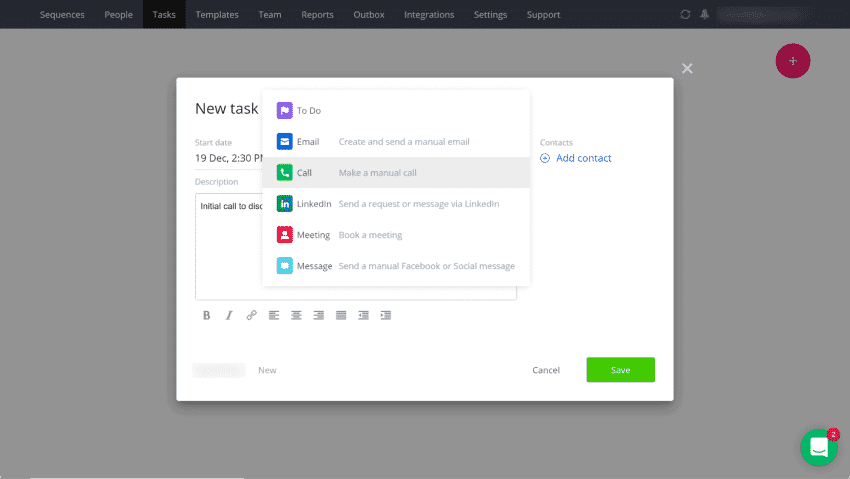Click the purple To Do flag icon
The width and height of the screenshot is (850, 479).
pos(285,111)
